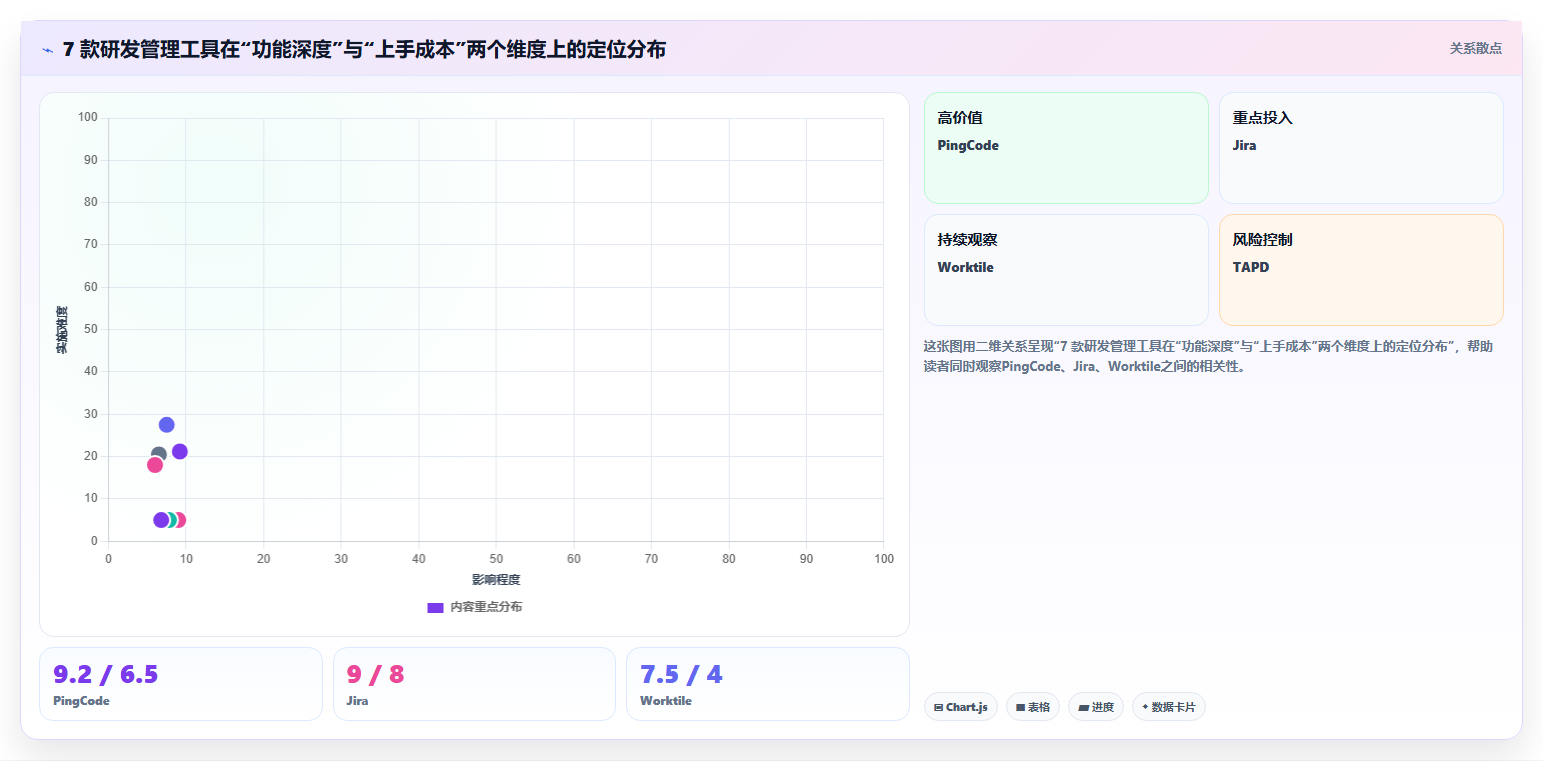The height and width of the screenshot is (761, 1543).
Task: Select the pink scatter point near 18
Action: 155,464
